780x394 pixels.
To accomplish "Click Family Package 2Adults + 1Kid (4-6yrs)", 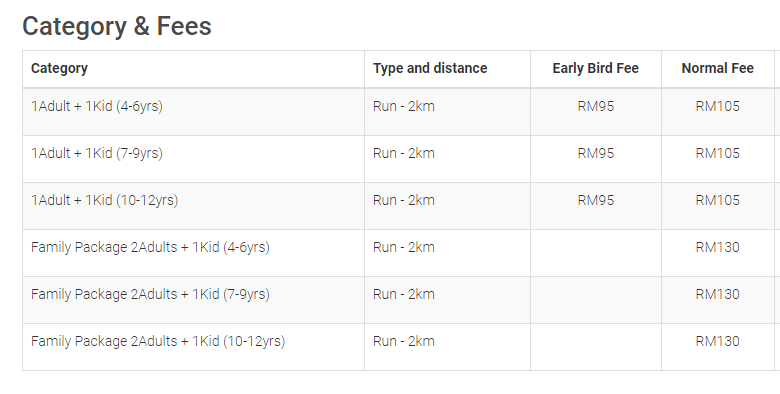I will click(x=150, y=247).
